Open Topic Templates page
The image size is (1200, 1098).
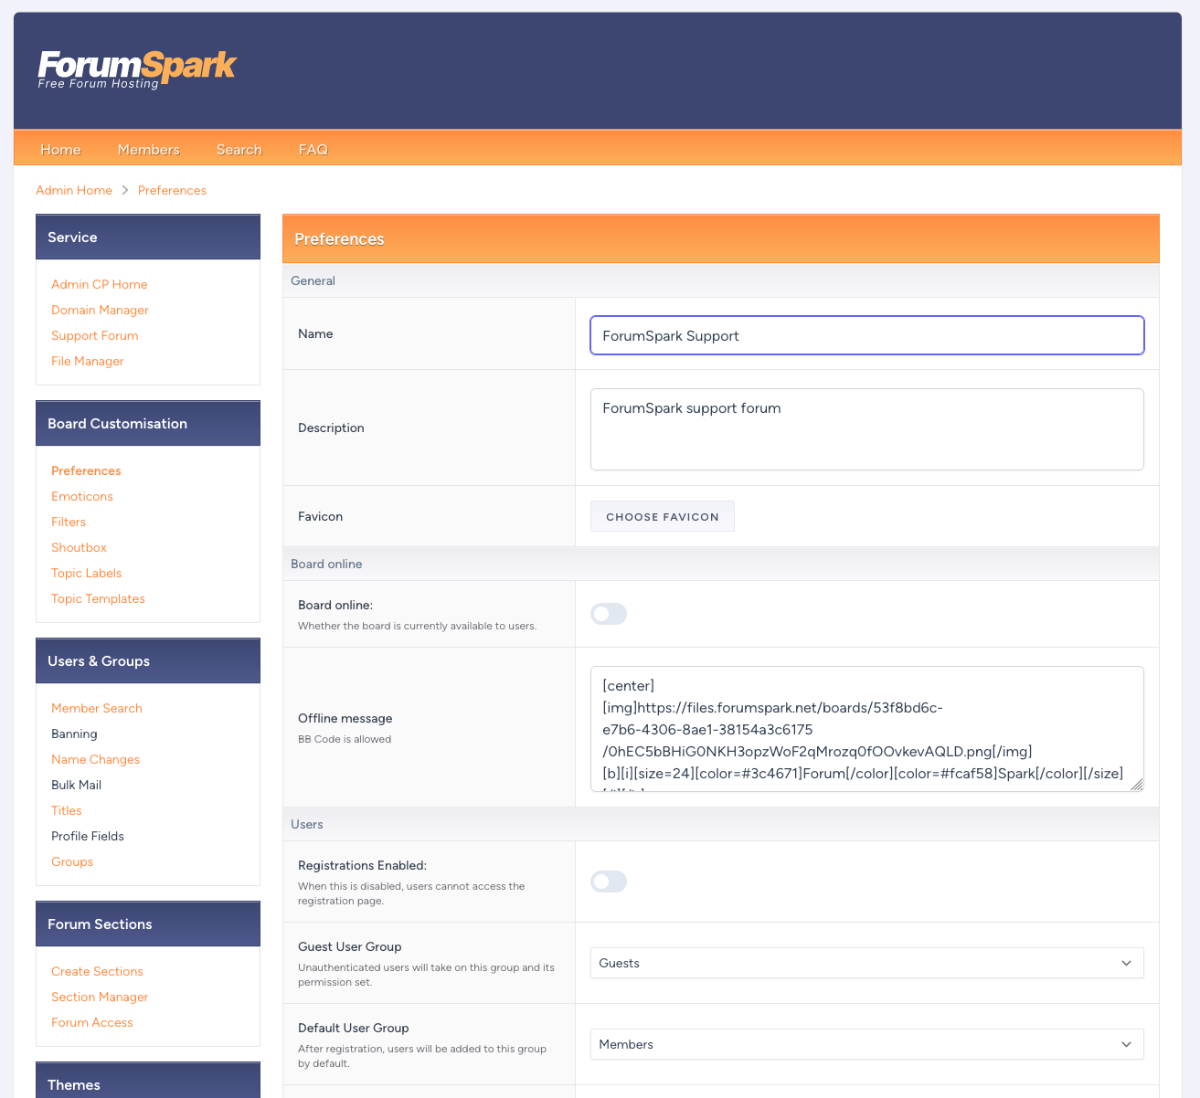coord(98,599)
